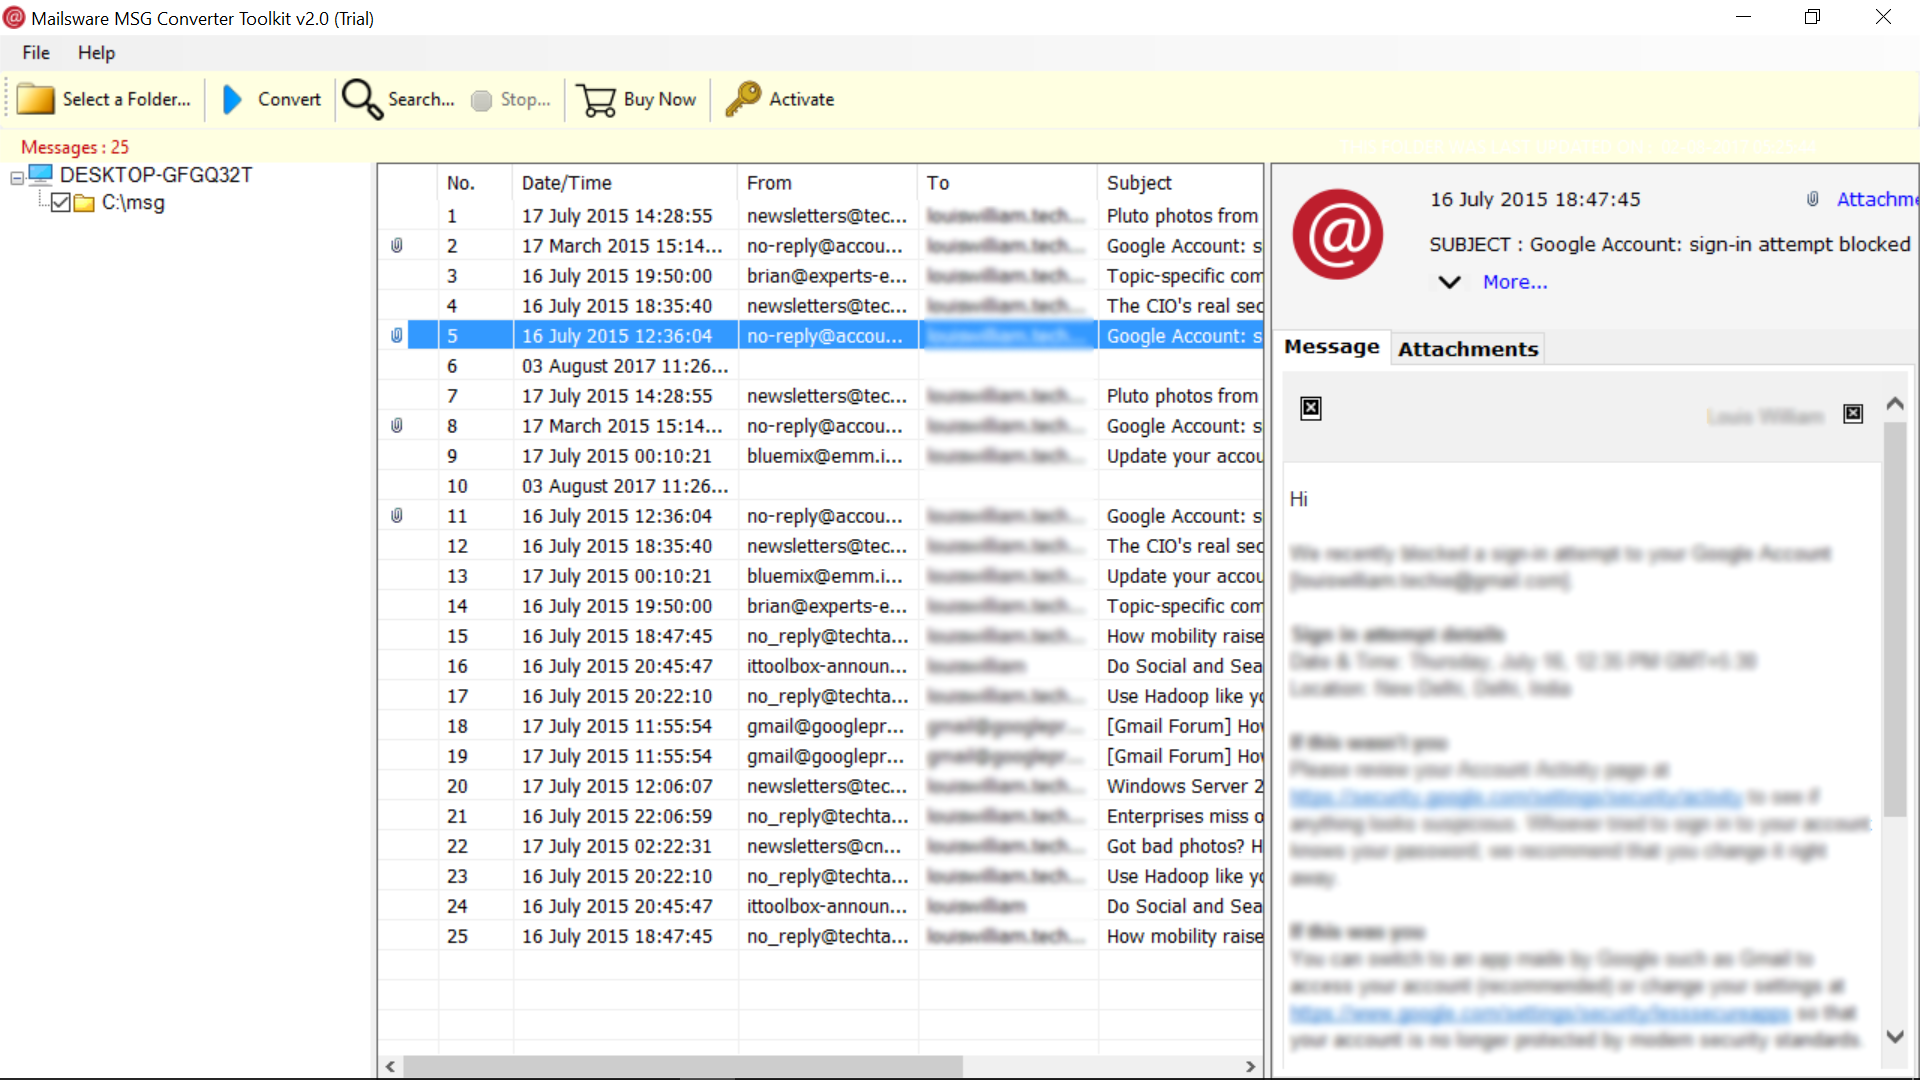This screenshot has width=1920, height=1080.
Task: Select message 1 Pluto photos from
Action: pos(821,216)
